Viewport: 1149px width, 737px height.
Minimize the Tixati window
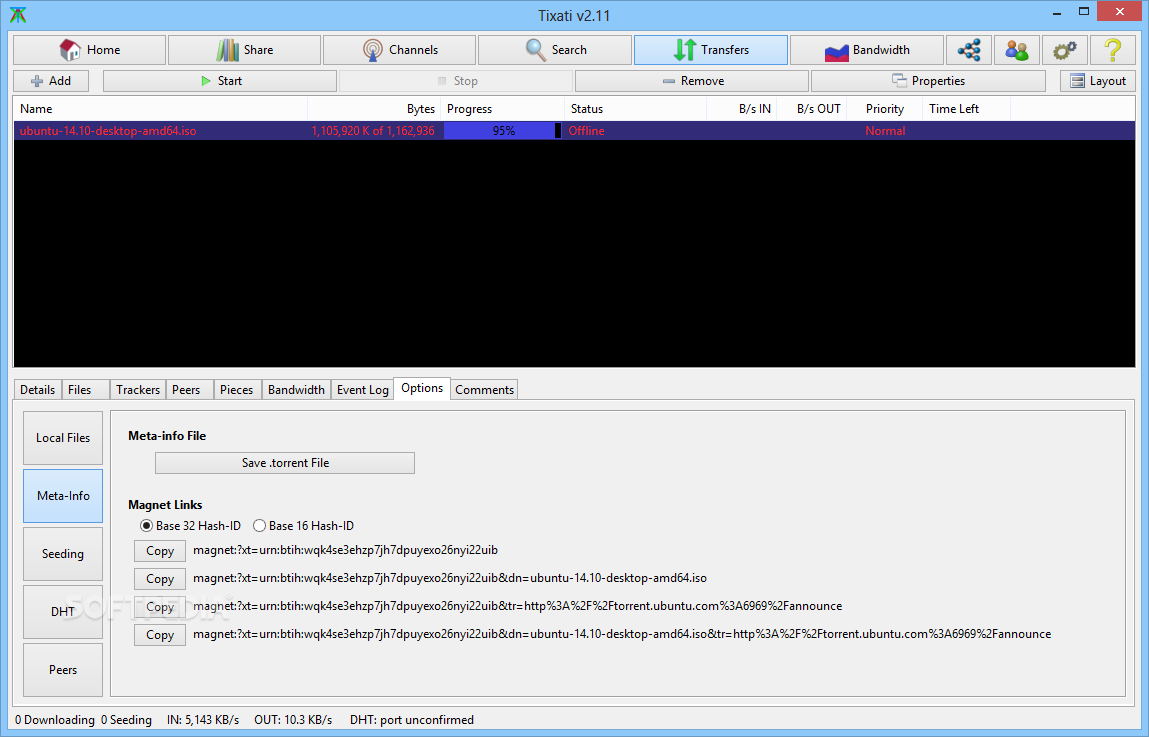pyautogui.click(x=1057, y=12)
